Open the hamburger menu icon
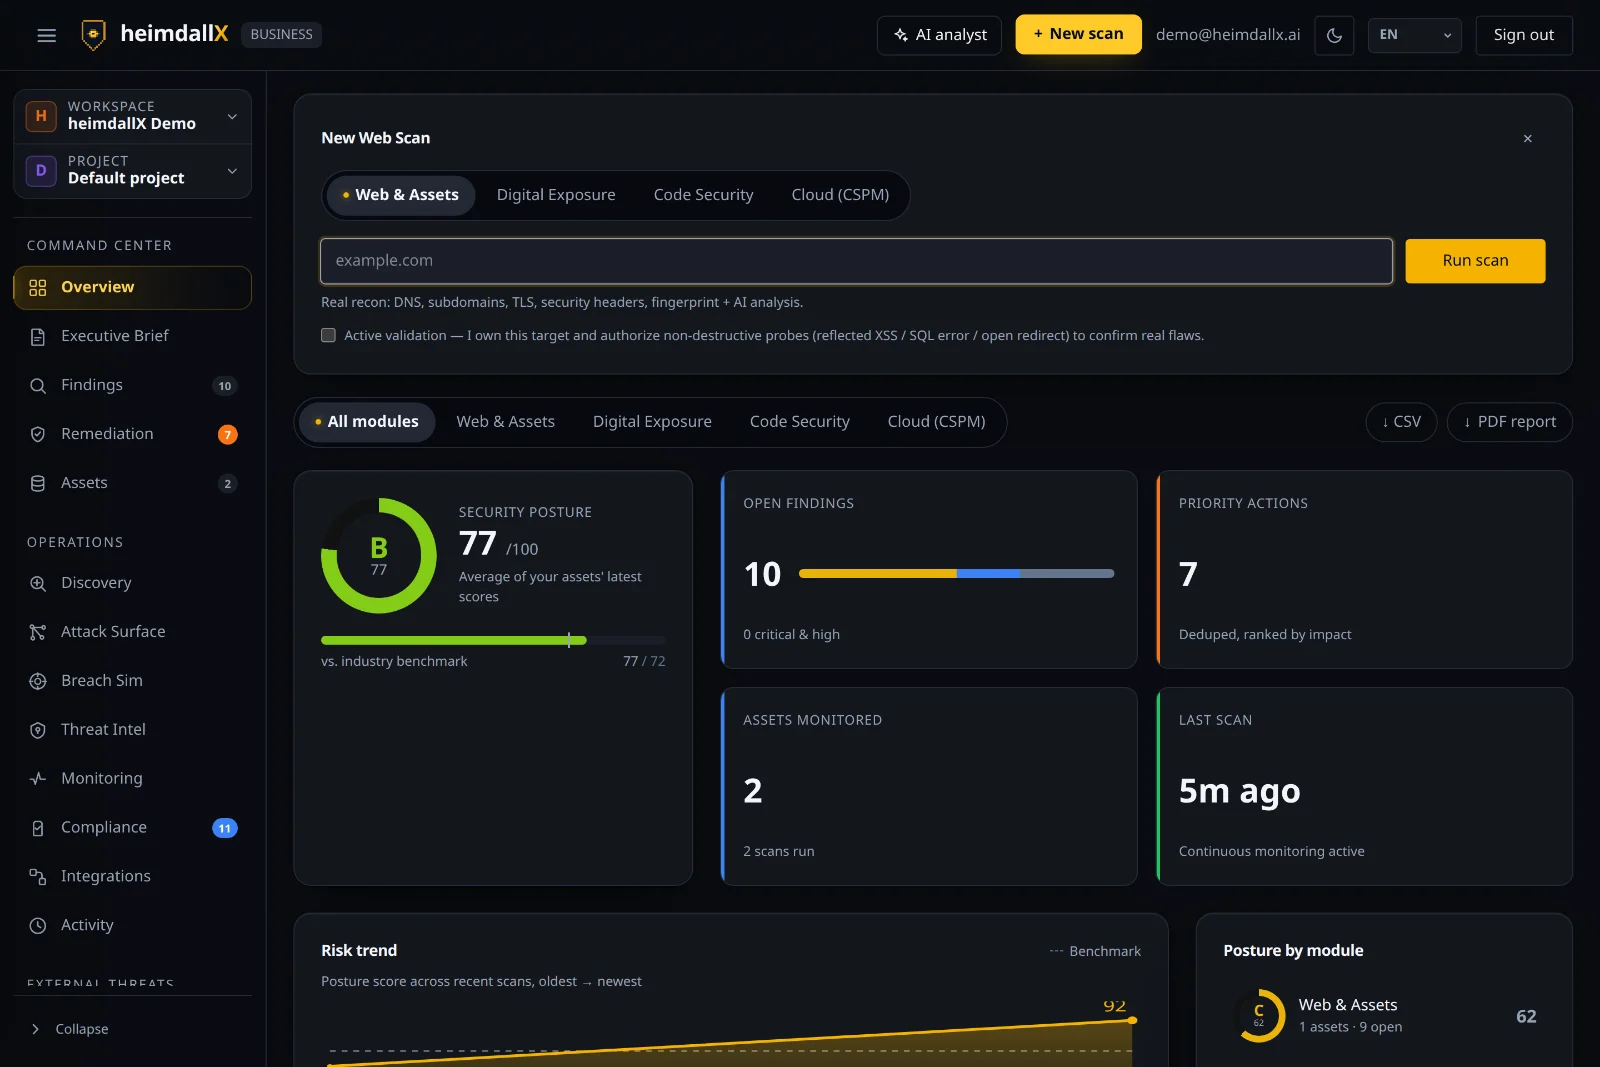The image size is (1600, 1067). (x=46, y=35)
